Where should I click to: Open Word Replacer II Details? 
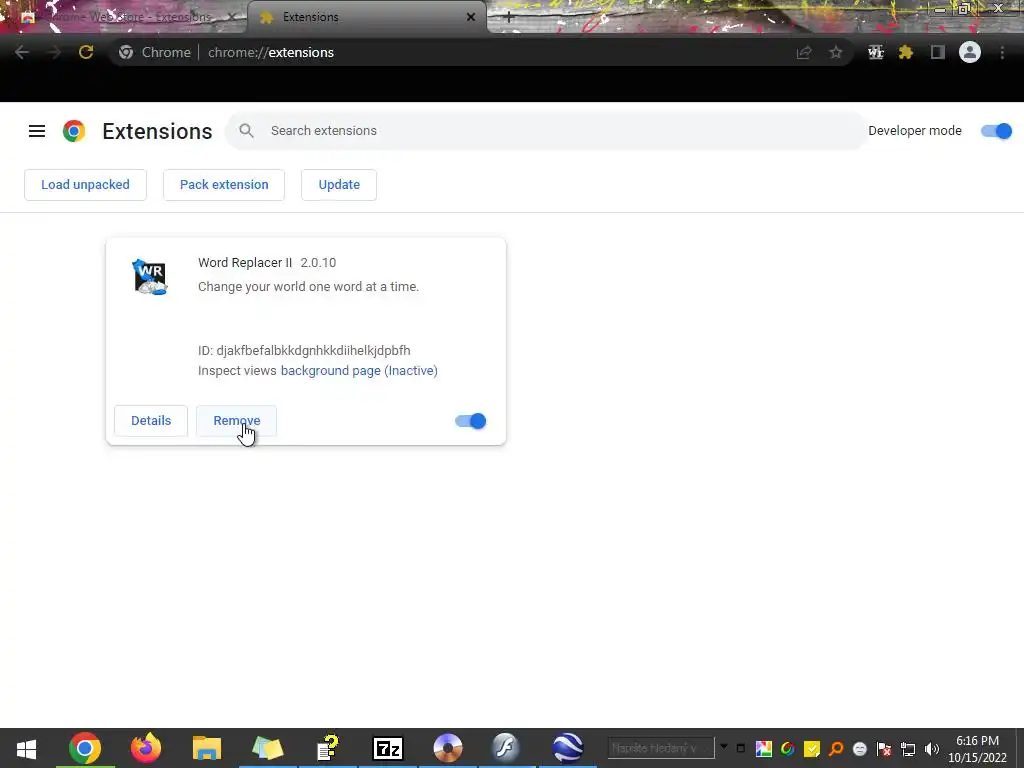(151, 421)
